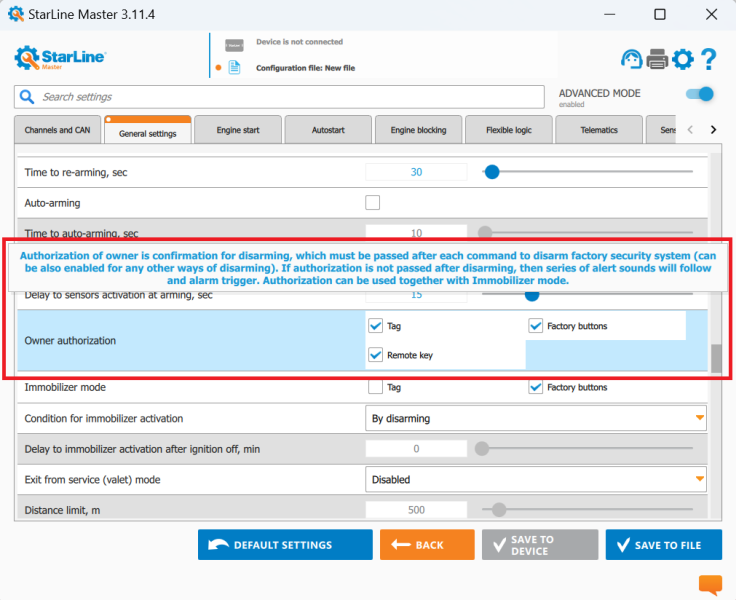Open the support headset icon
Screen dimensions: 736x600
tap(631, 60)
